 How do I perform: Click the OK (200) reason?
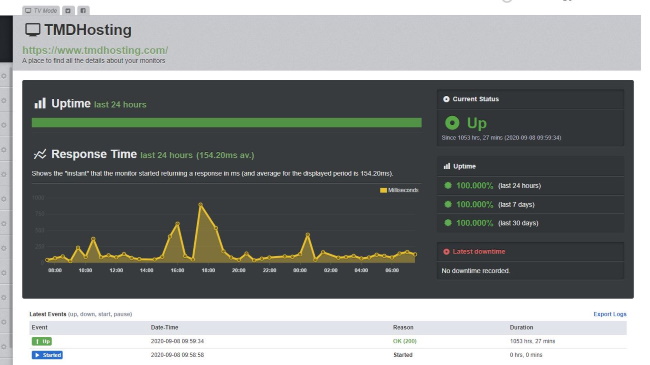405,341
